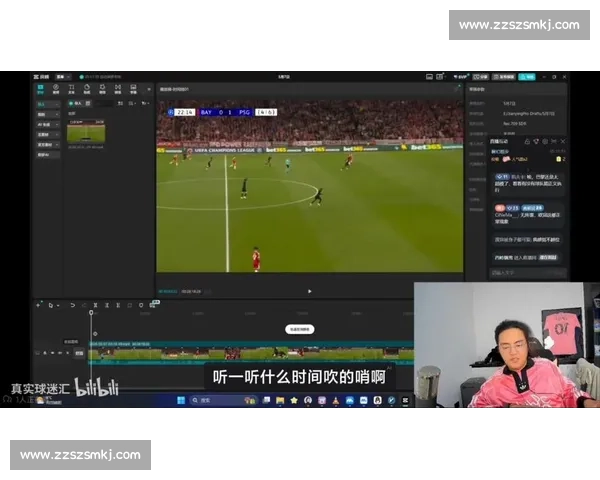Click the teal Export button
600x480 pixels.
(527, 77)
